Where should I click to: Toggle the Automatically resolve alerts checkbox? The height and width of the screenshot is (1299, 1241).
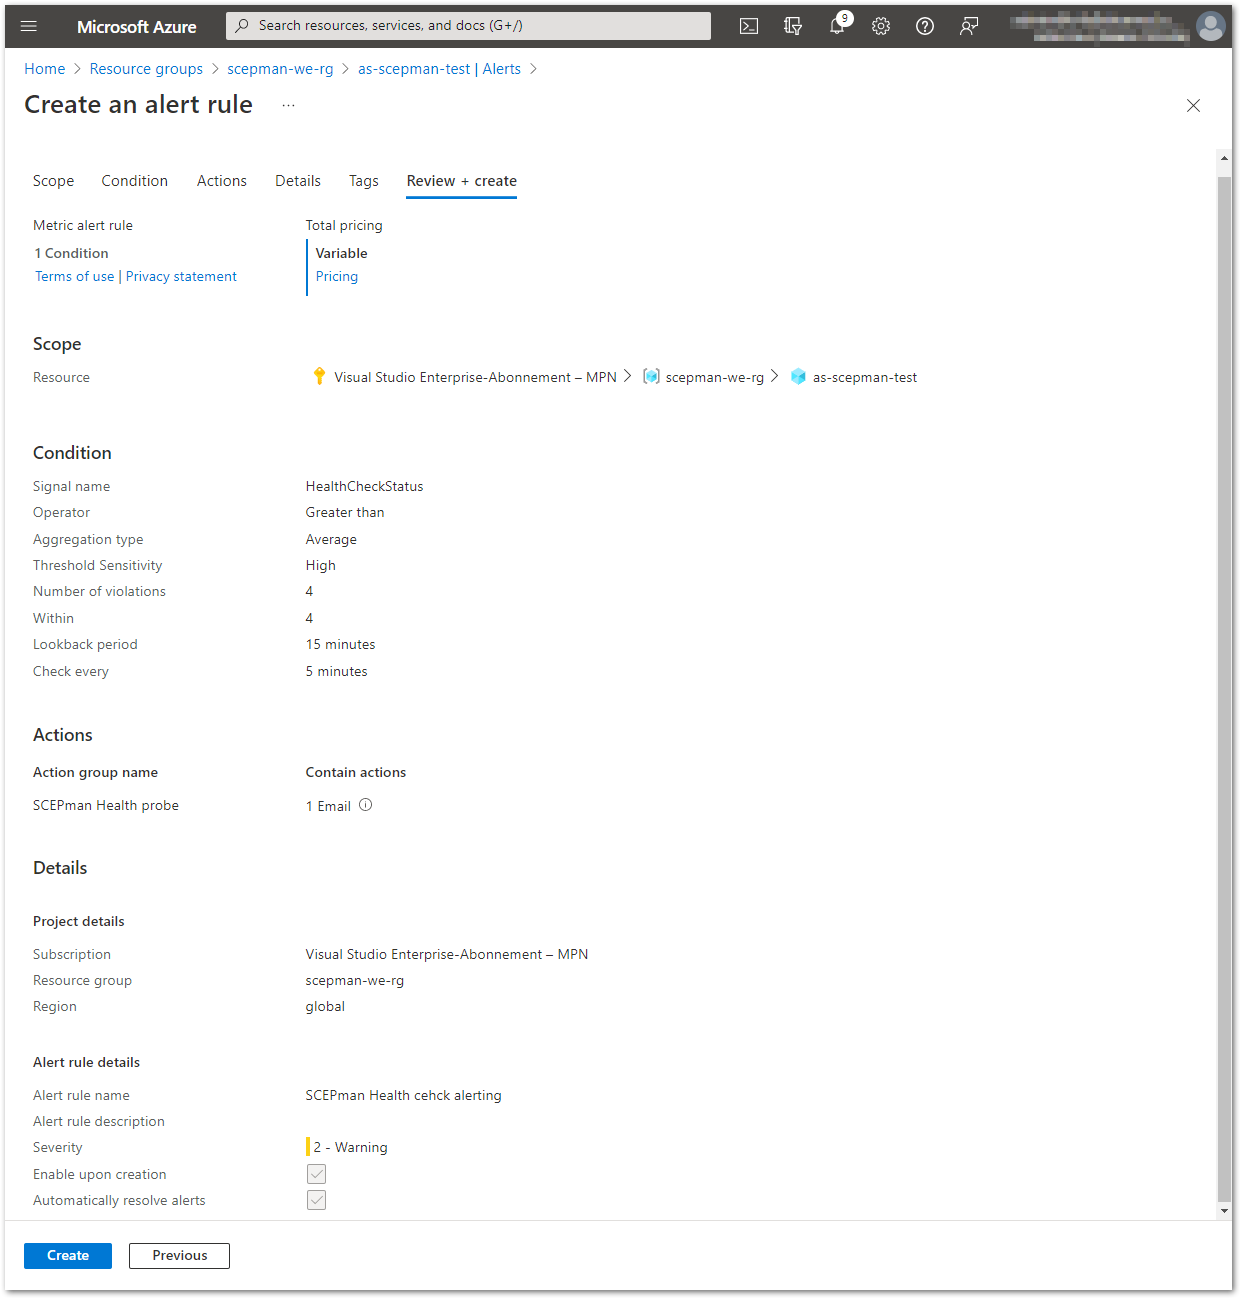[x=316, y=1200]
